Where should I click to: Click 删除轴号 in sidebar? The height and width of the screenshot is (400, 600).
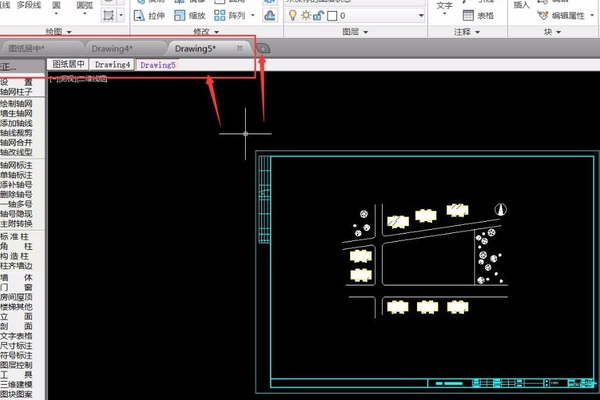(16, 194)
